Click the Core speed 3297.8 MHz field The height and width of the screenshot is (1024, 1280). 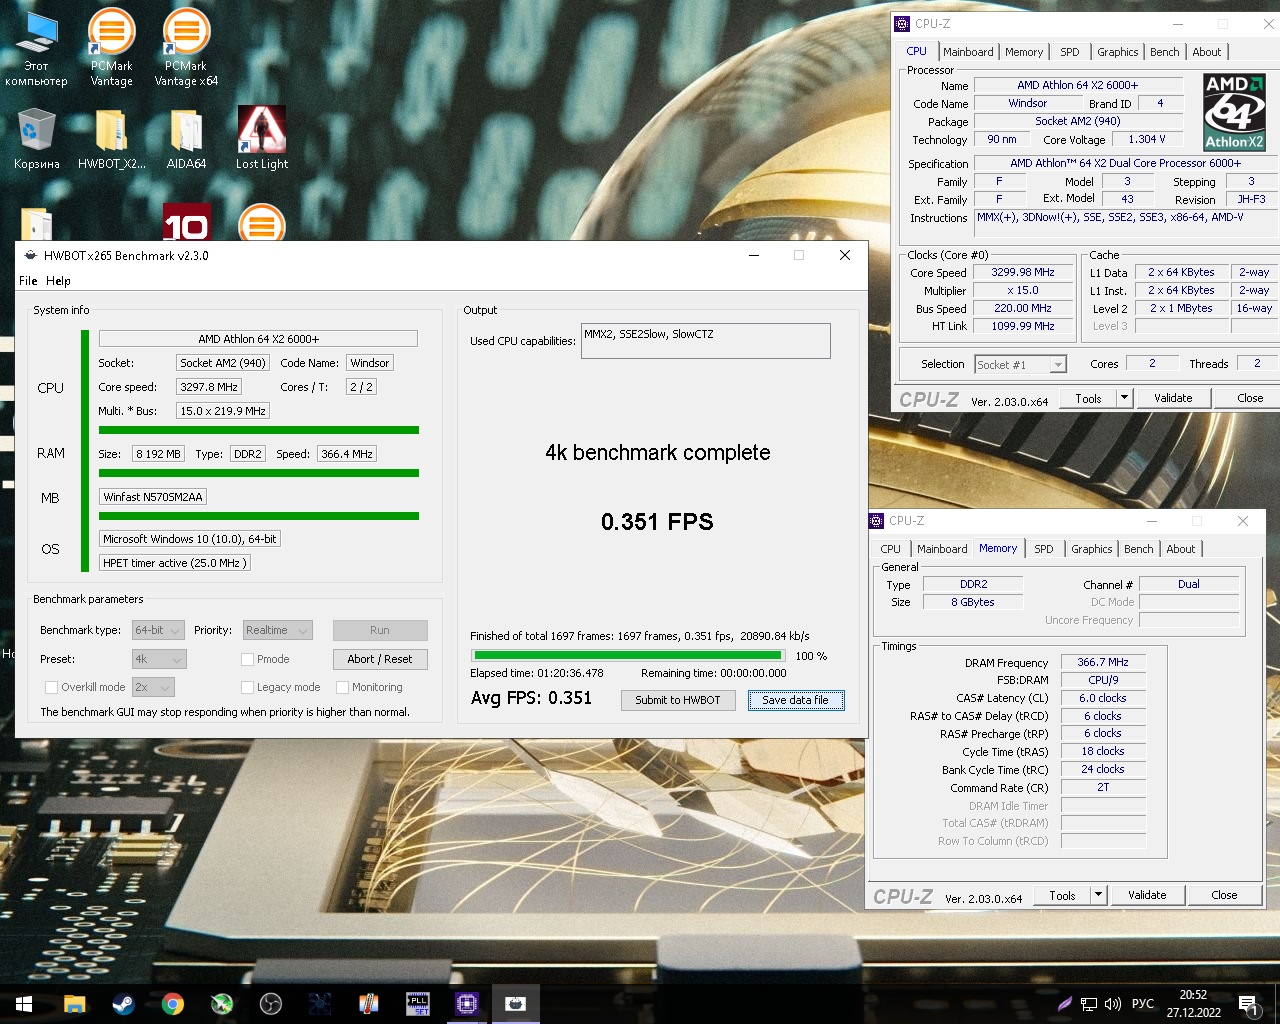(x=209, y=387)
